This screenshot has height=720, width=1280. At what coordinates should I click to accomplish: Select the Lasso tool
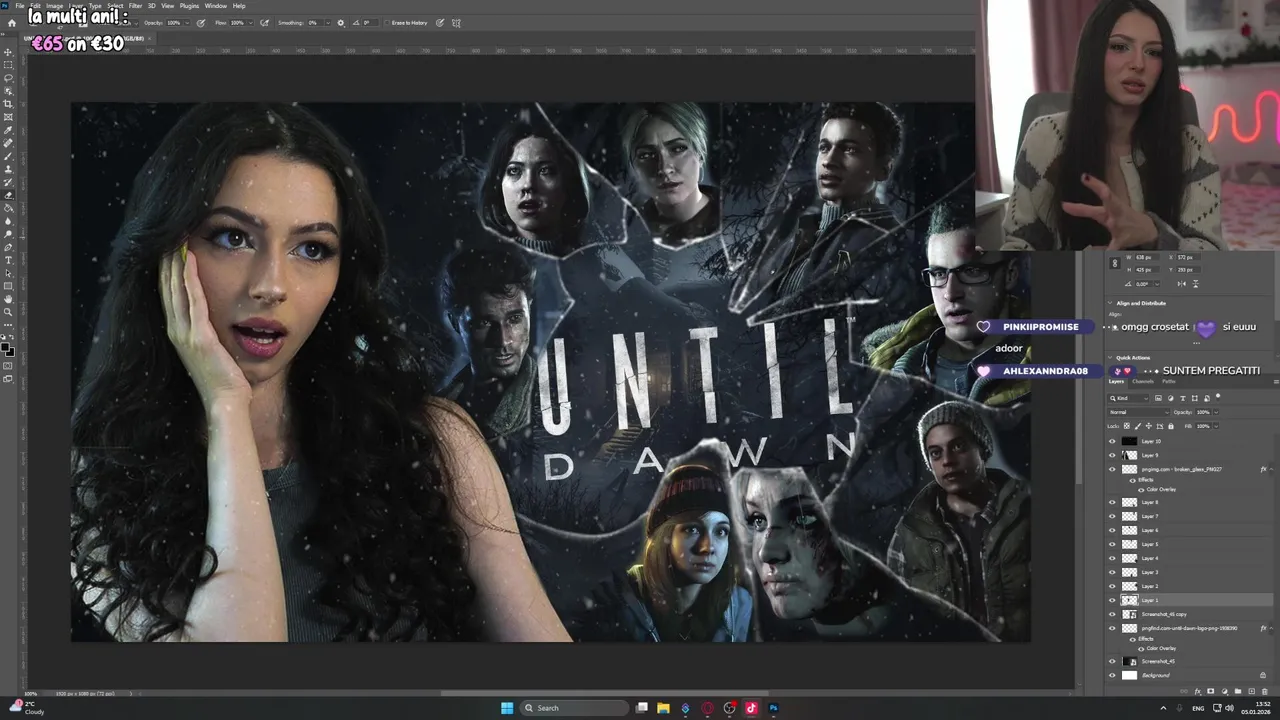tap(8, 77)
